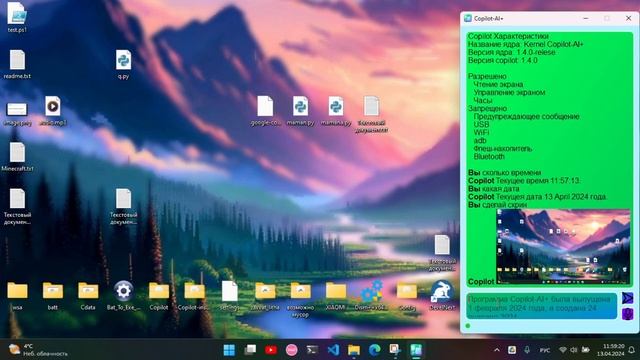Click the 'adb' entry in the list
This screenshot has width=640, height=360.
480,140
